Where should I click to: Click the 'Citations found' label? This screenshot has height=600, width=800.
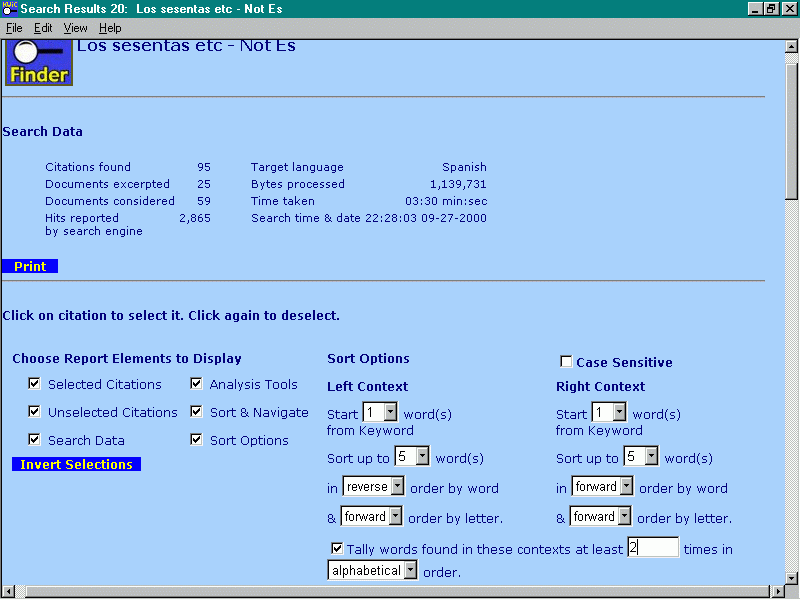tap(88, 167)
